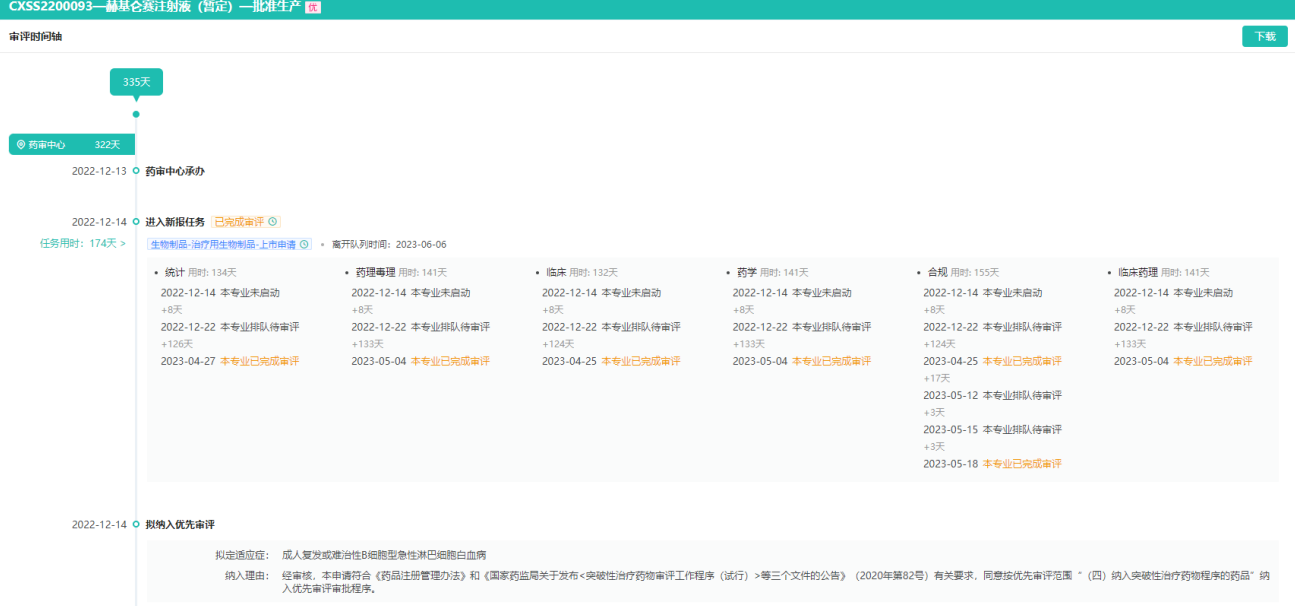The image size is (1295, 606).
Task: Click the clock icon in 生物制品 tag
Action: pos(305,244)
